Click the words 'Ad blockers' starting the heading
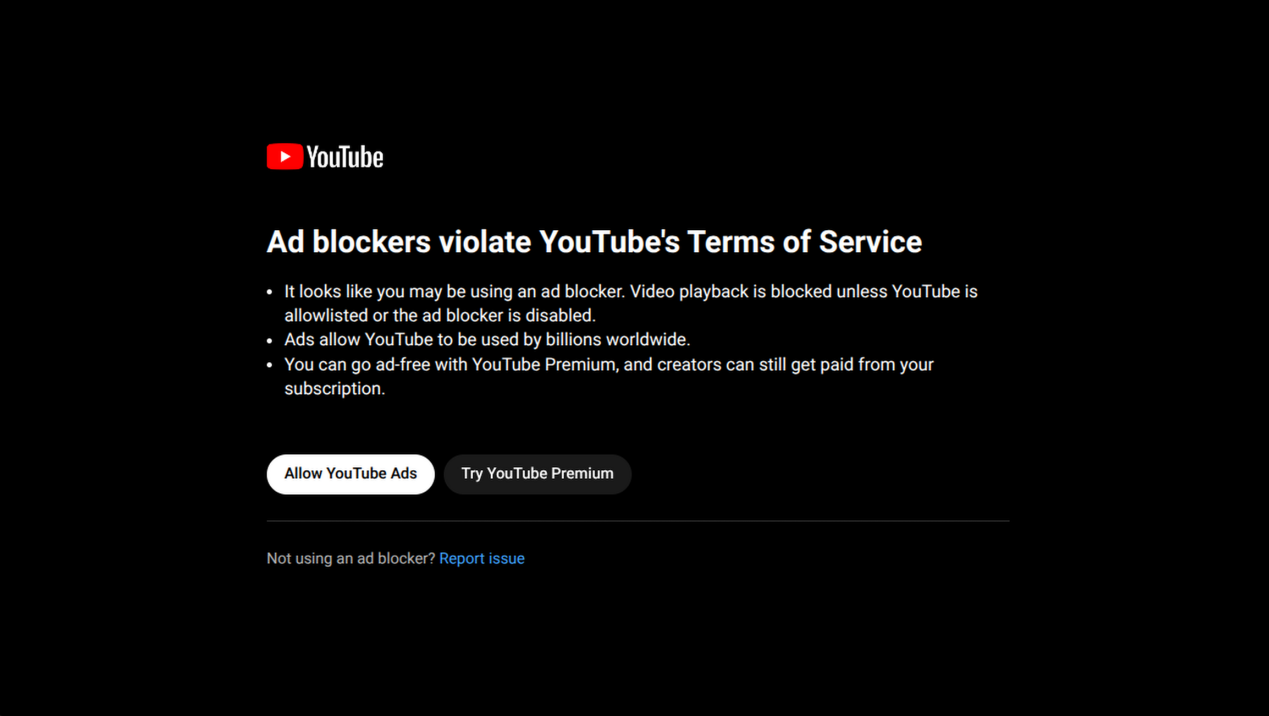The image size is (1269, 716). (x=349, y=242)
